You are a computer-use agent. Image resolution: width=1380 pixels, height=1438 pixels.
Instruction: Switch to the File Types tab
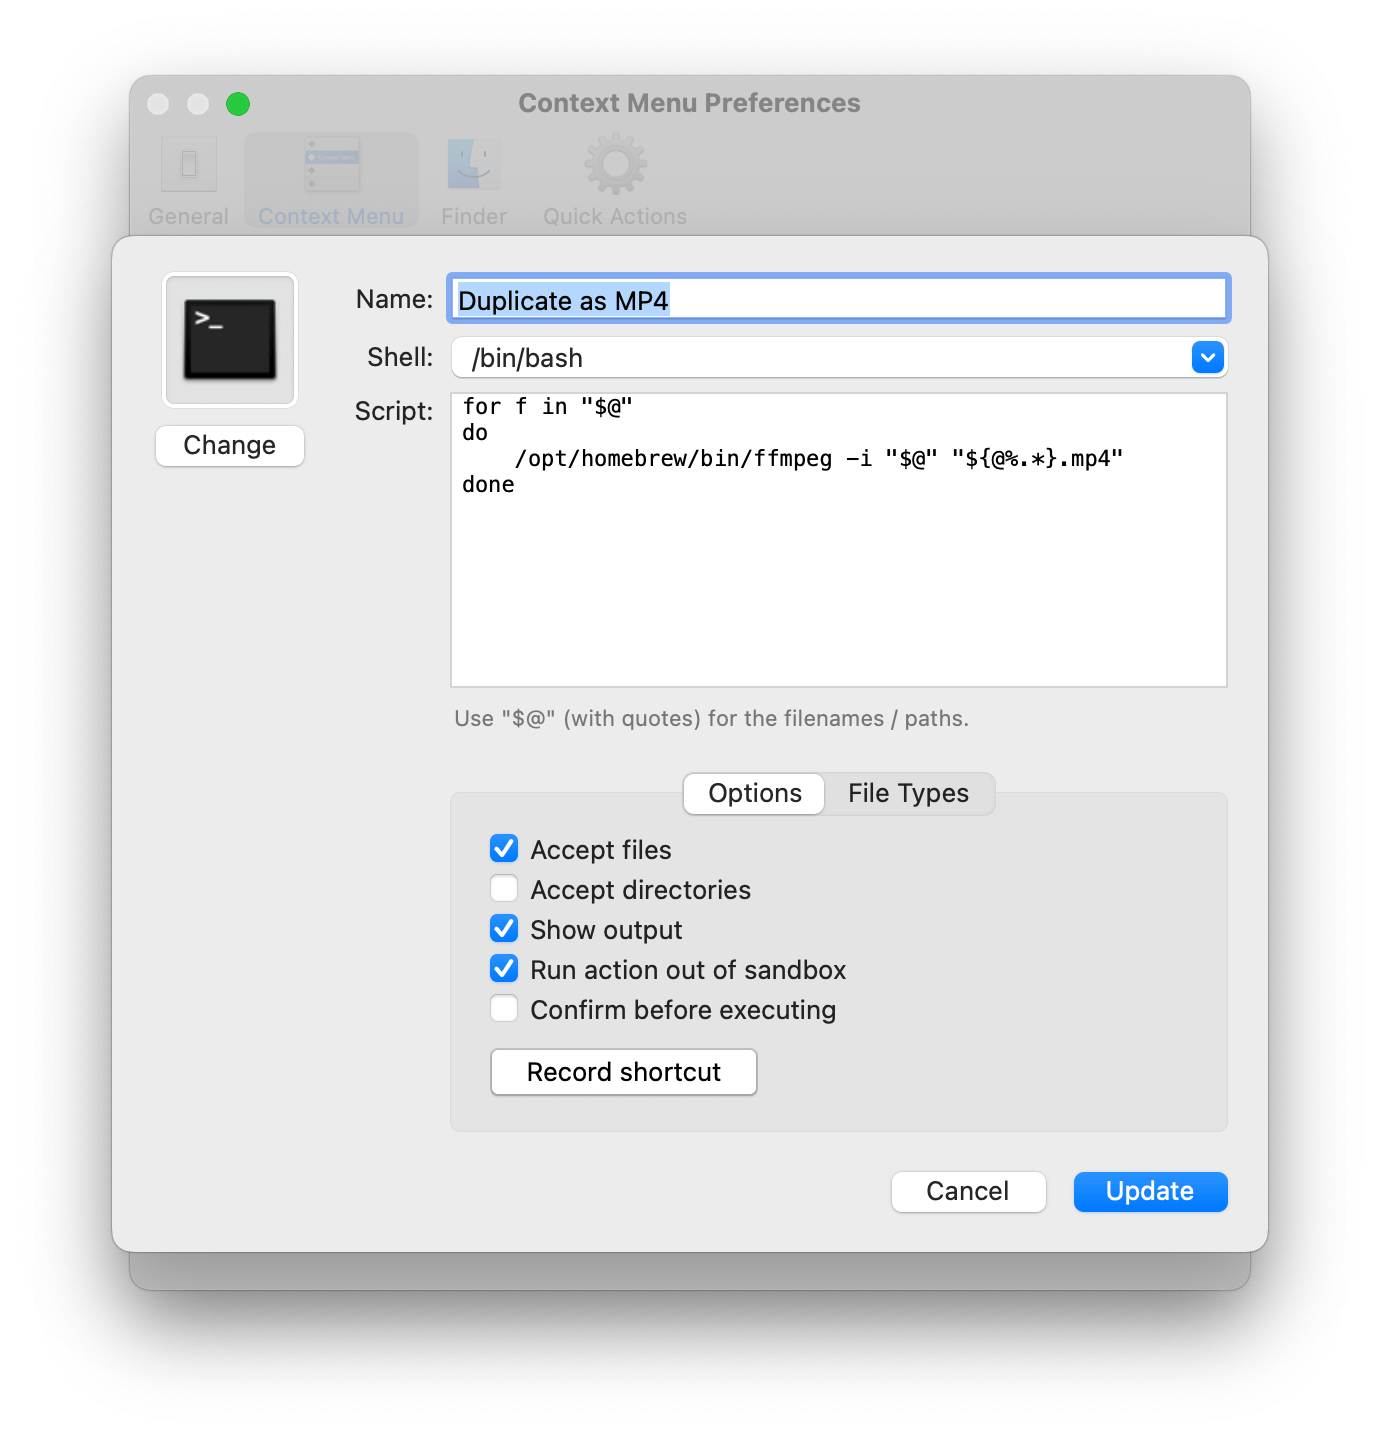pyautogui.click(x=908, y=793)
